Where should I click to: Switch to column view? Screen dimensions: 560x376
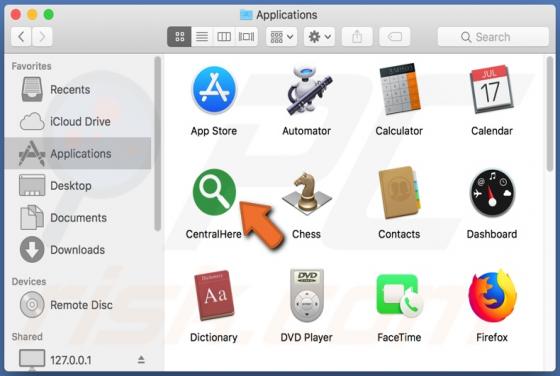click(x=224, y=36)
